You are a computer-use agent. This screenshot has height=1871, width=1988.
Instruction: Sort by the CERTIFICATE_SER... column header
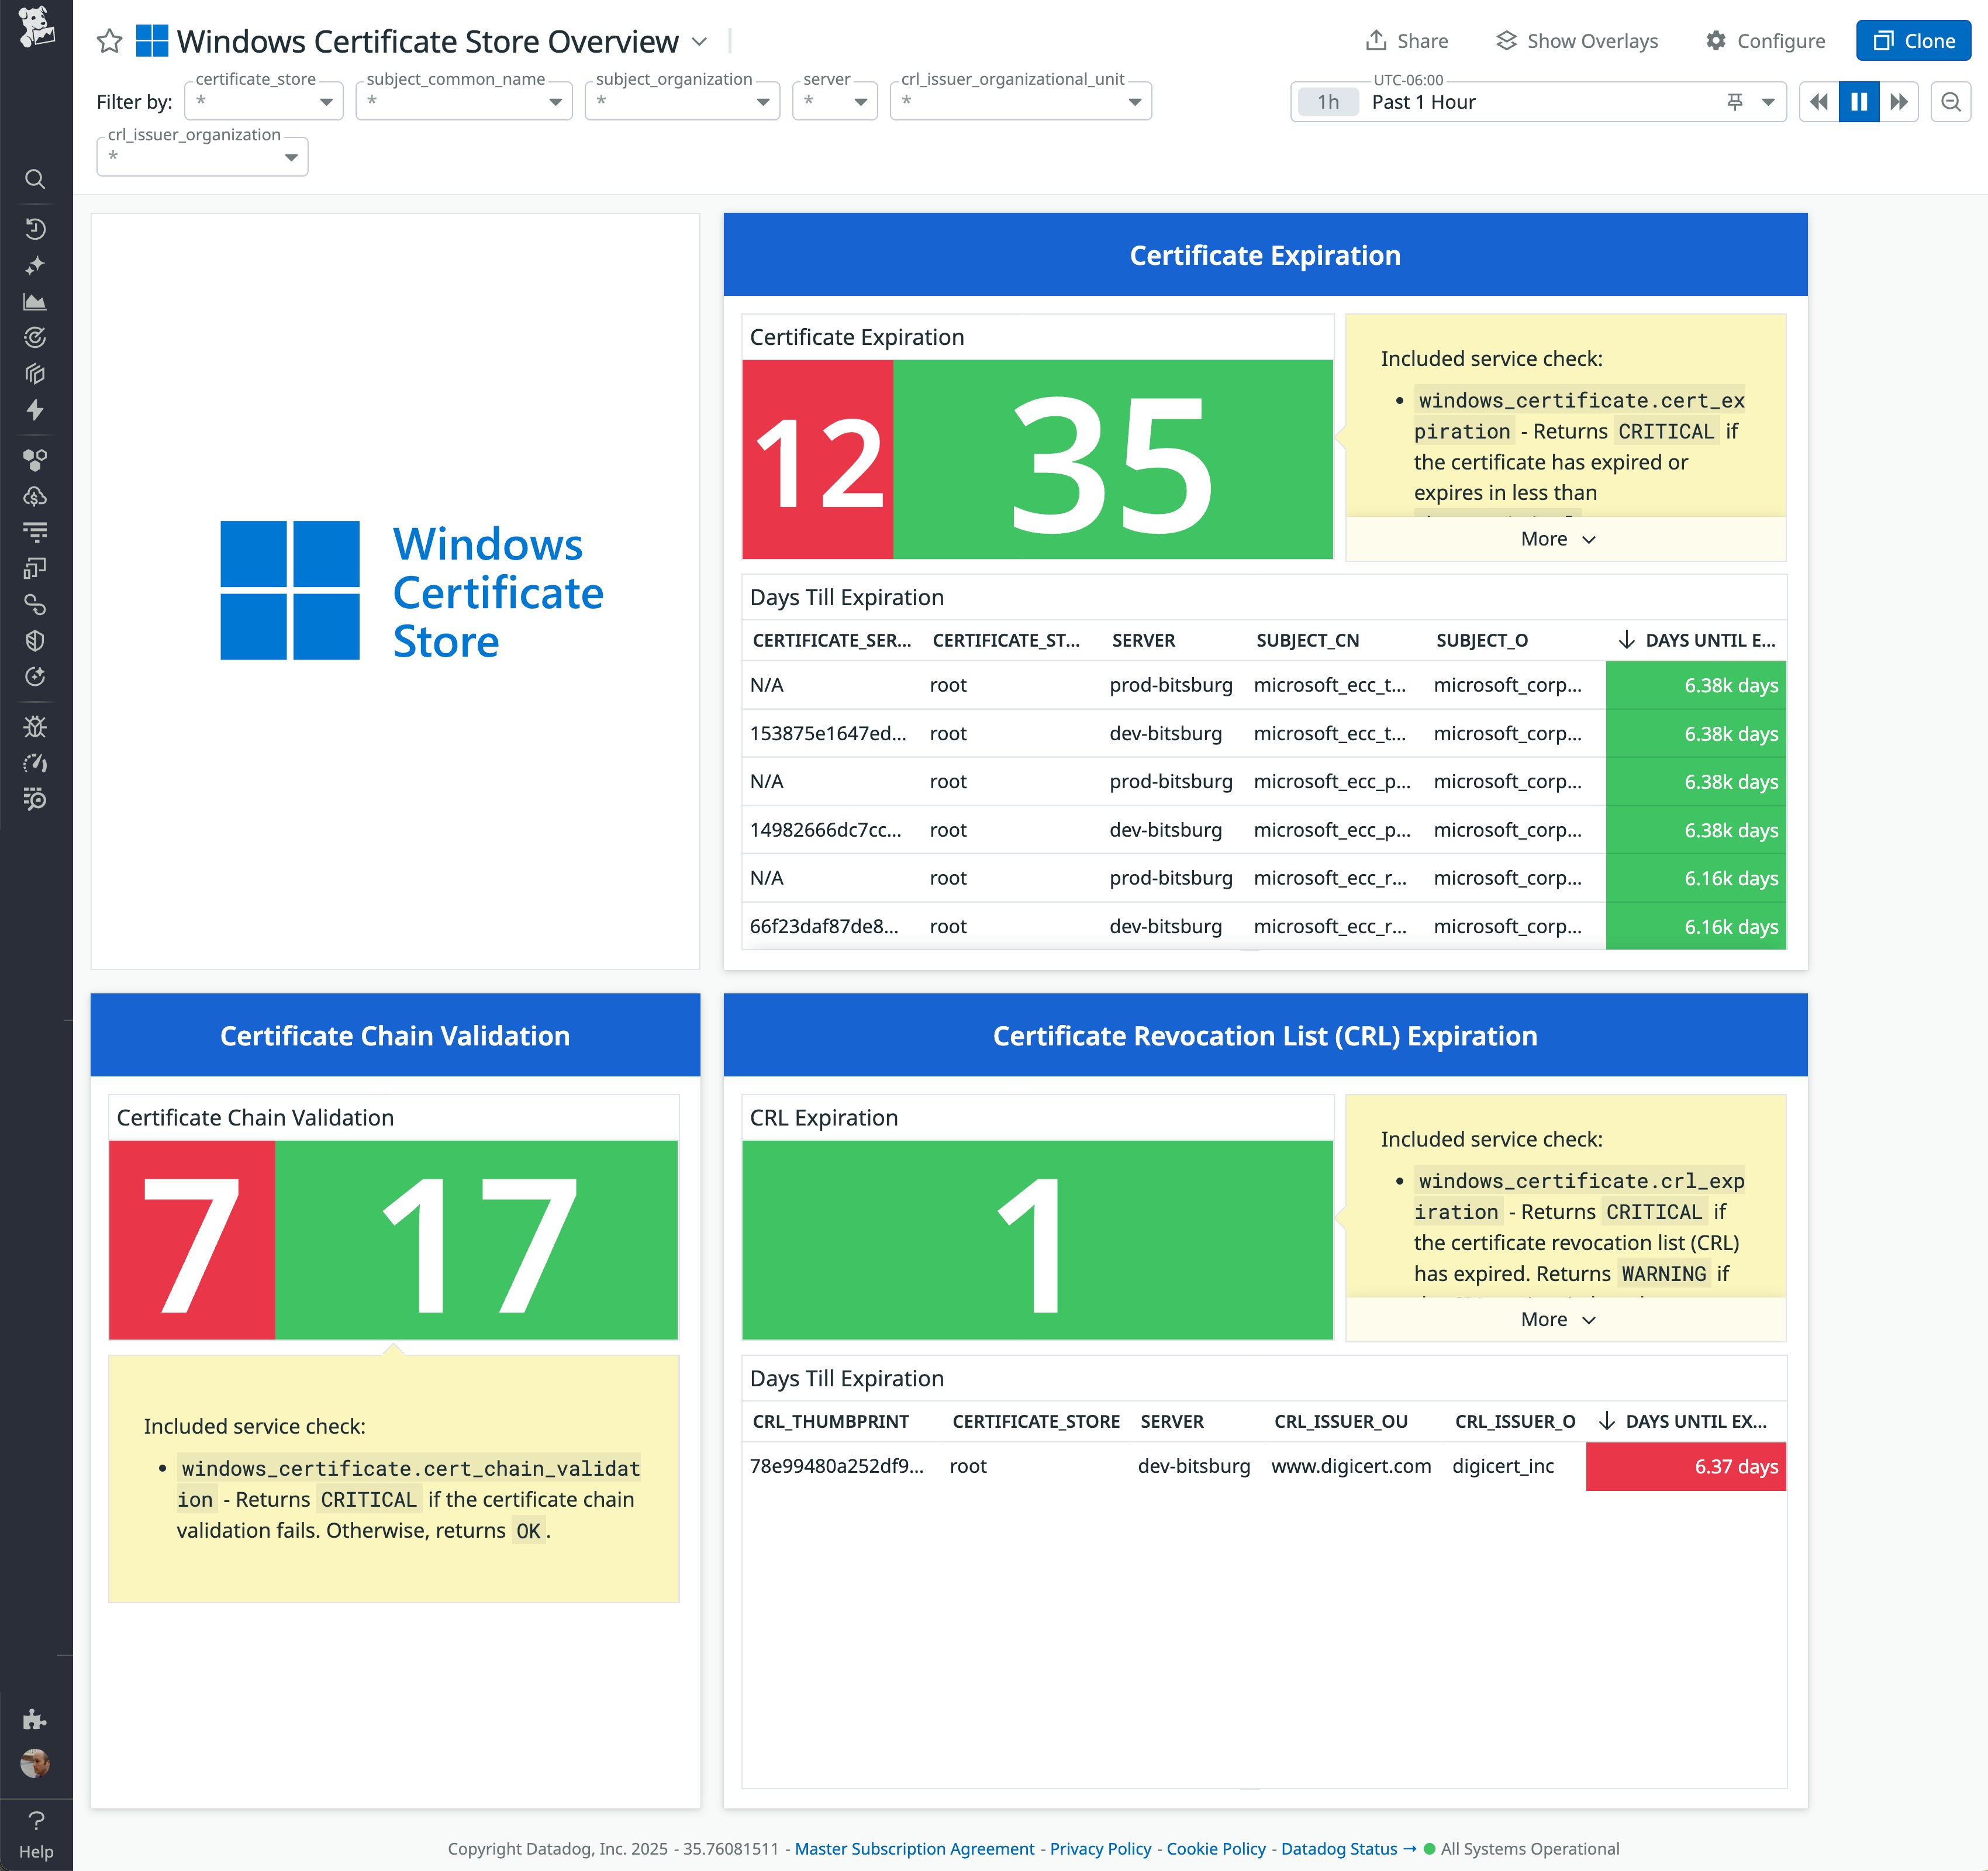tap(832, 640)
